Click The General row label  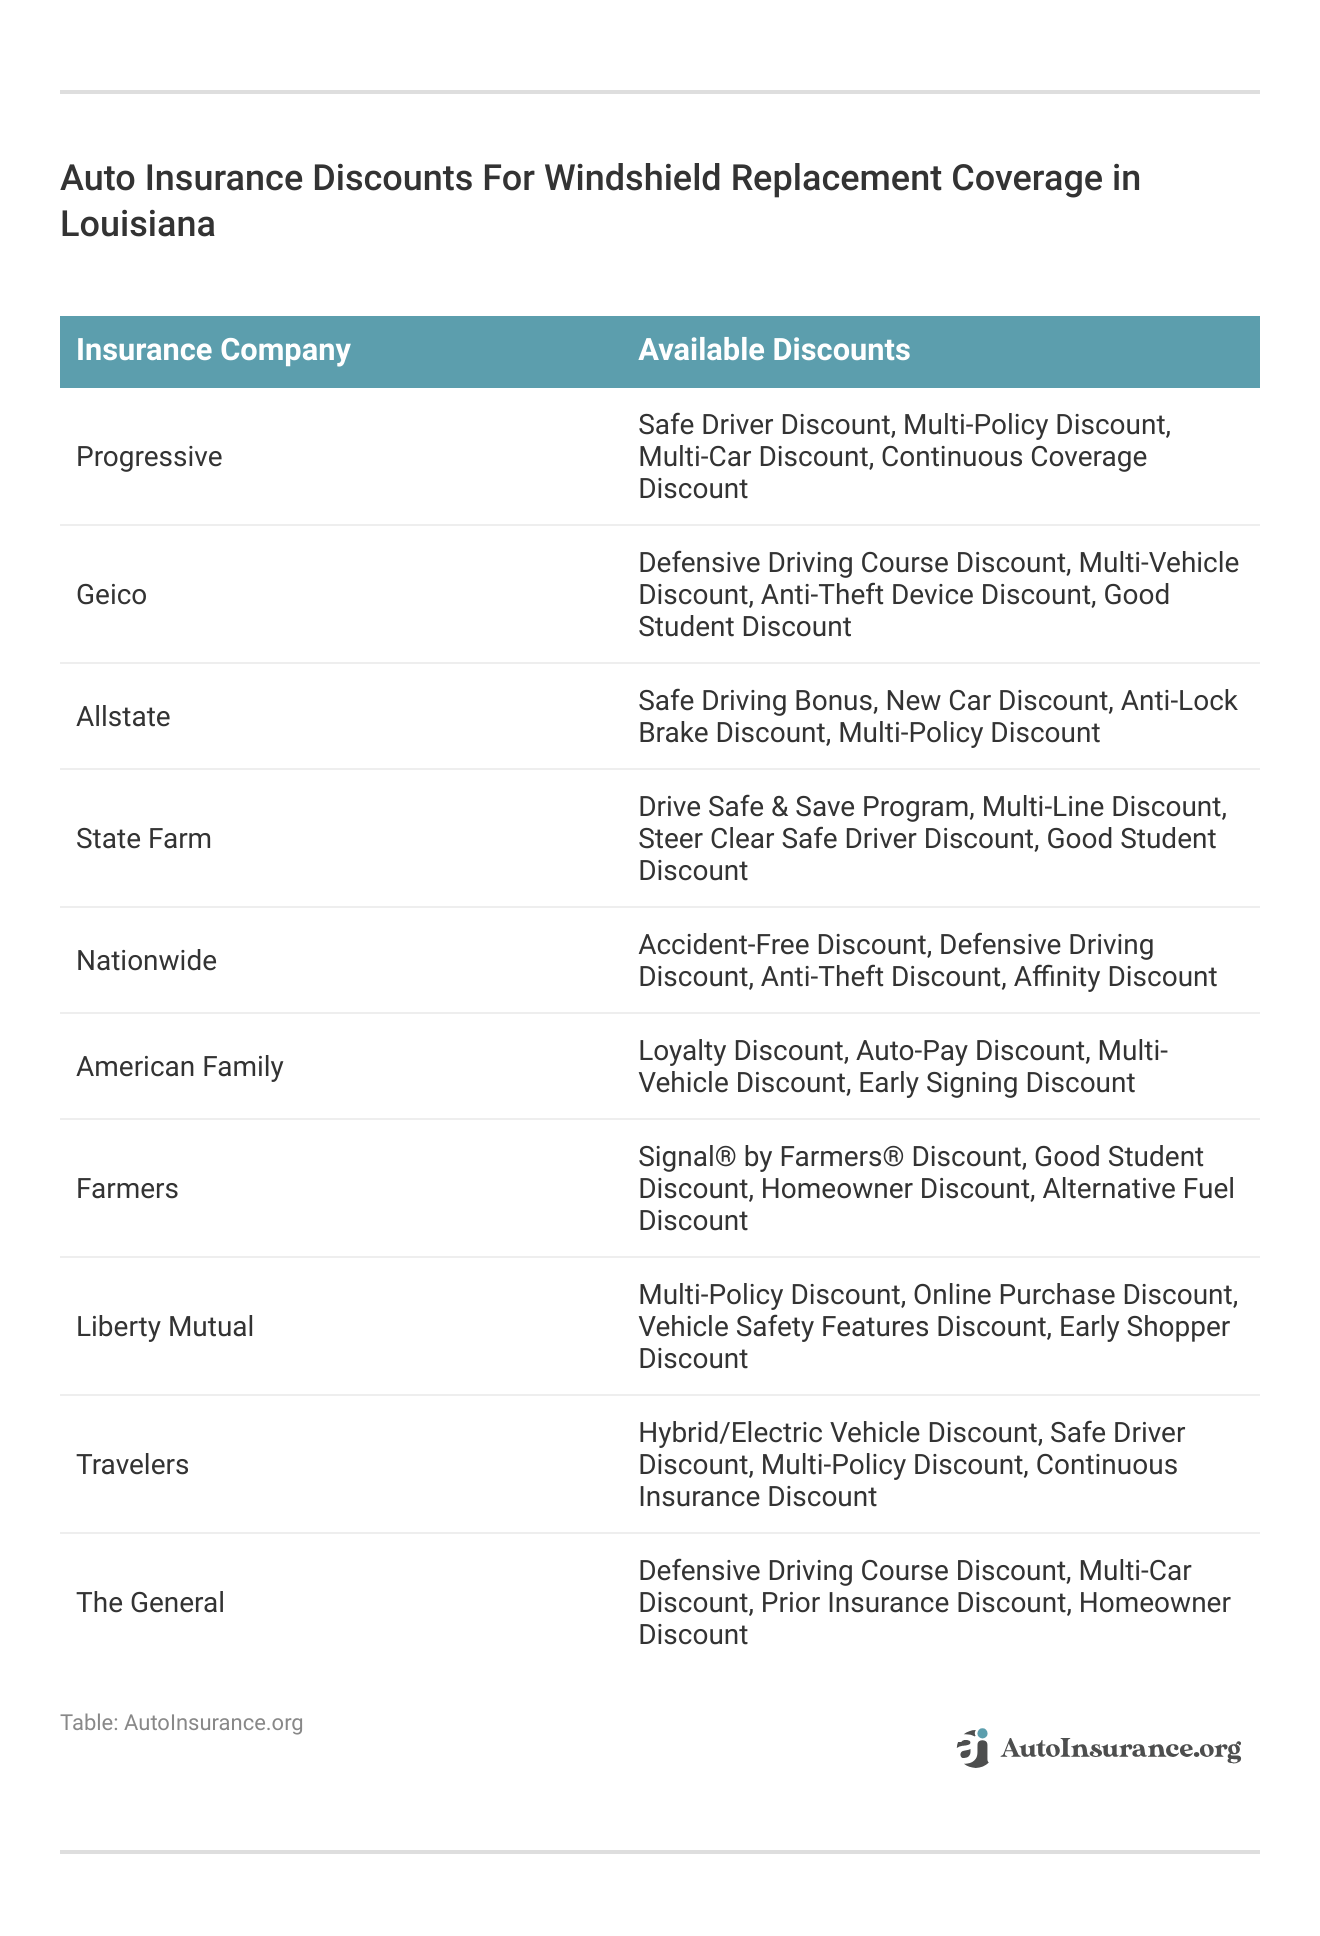[150, 1603]
